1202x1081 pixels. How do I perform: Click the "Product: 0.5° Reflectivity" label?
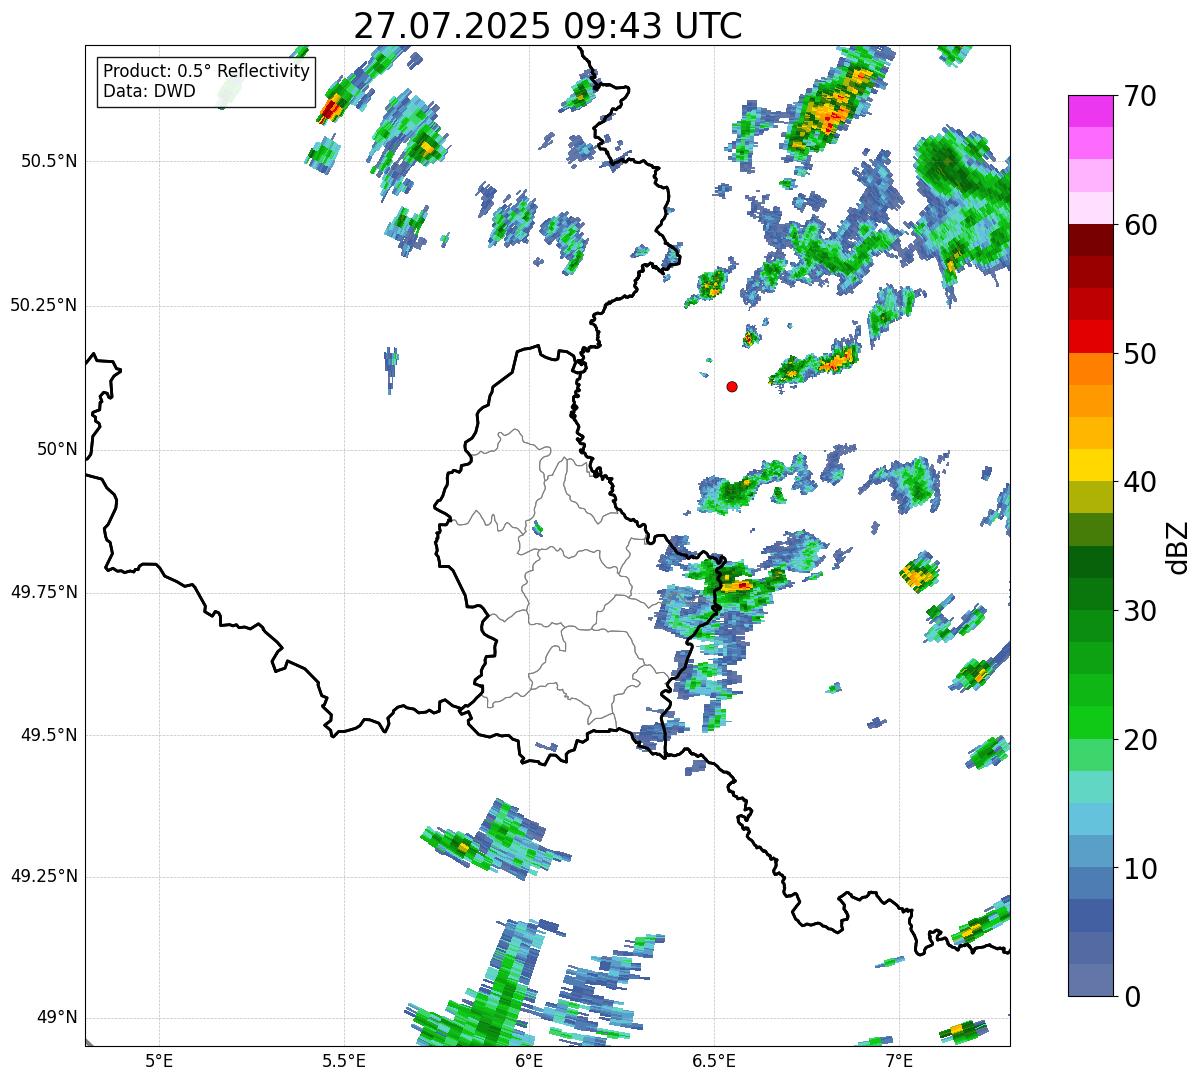click(206, 71)
